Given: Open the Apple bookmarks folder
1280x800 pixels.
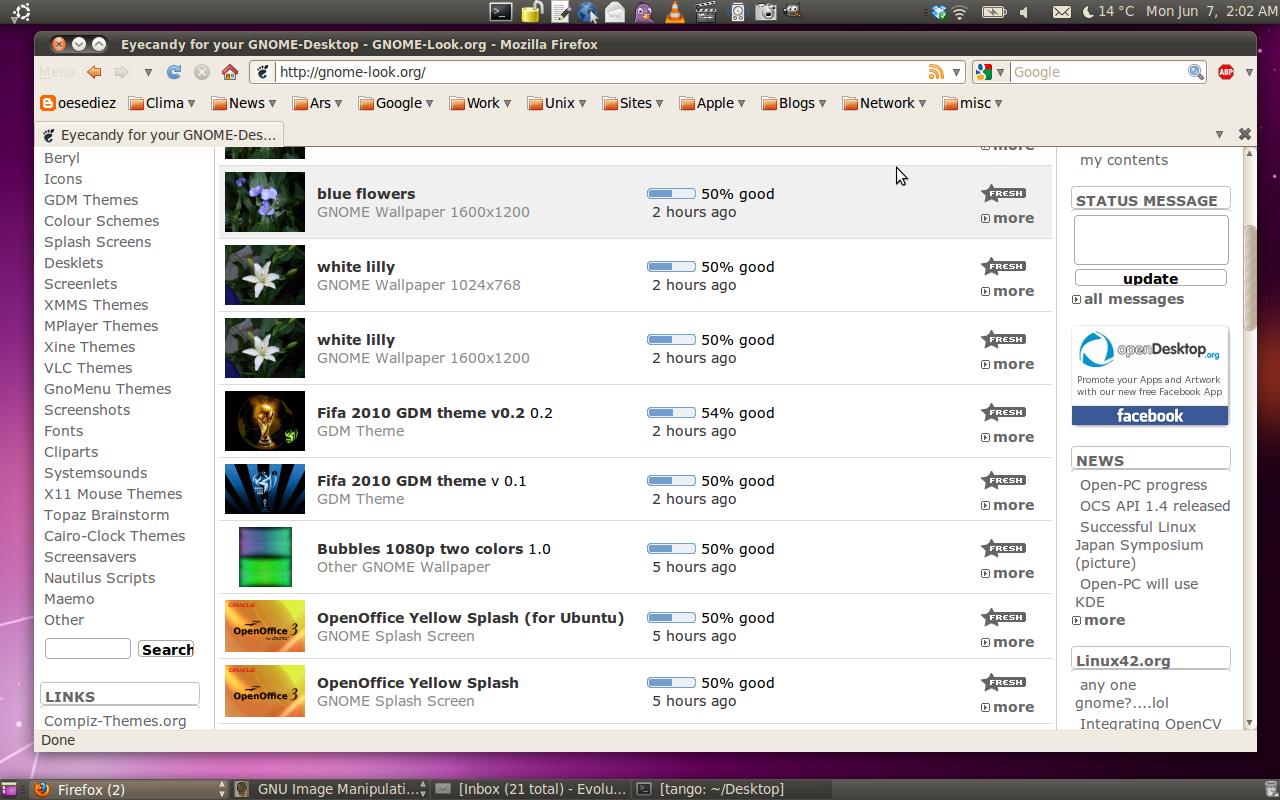Looking at the screenshot, I should pyautogui.click(x=713, y=103).
